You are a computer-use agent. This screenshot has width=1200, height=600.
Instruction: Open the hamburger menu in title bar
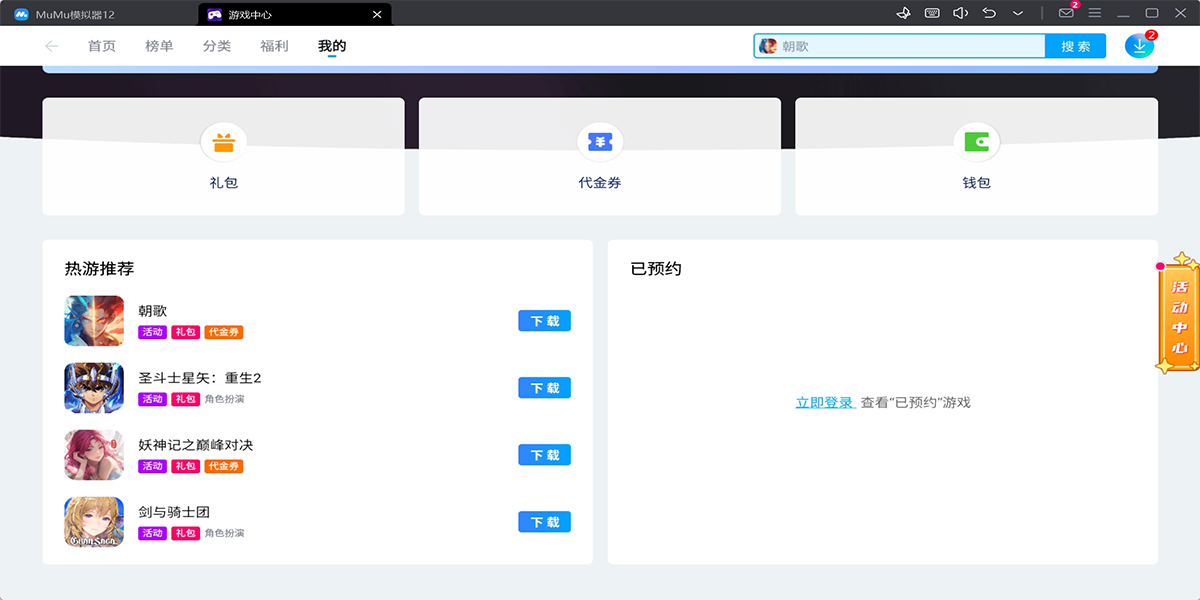tap(1095, 13)
